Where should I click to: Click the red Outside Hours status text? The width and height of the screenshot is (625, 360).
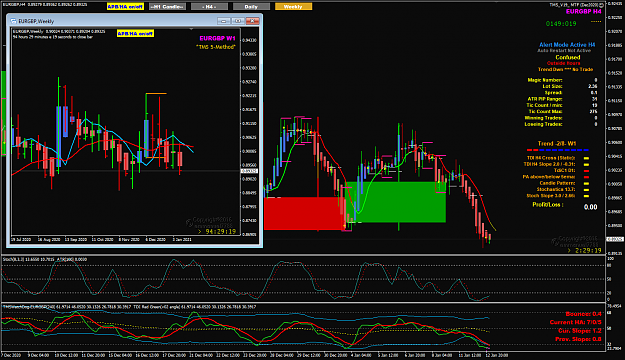(563, 63)
